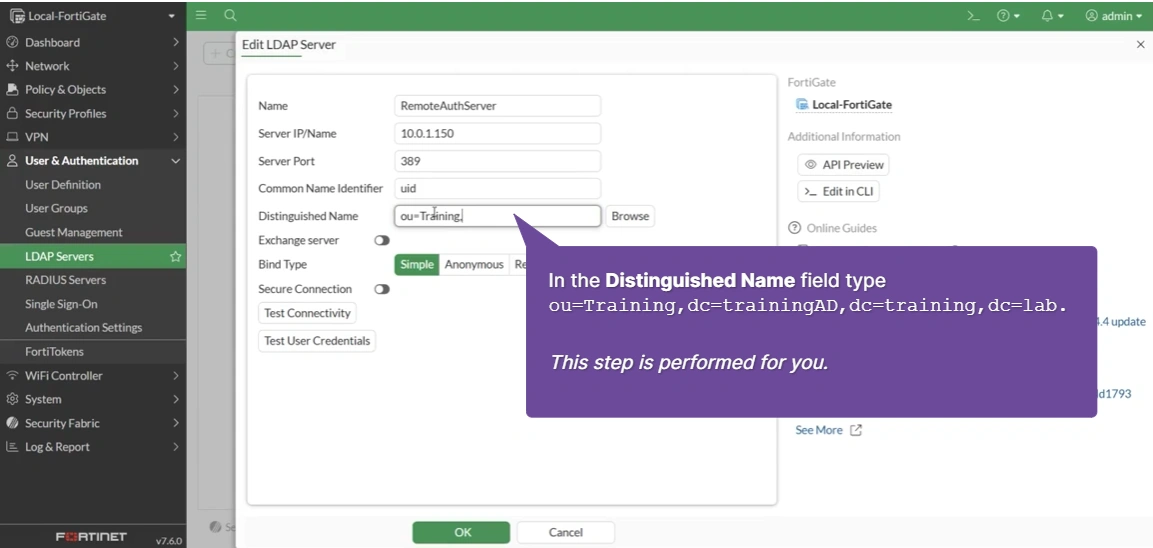Click the Local-FortiGate link under FortiGate
This screenshot has width=1153, height=548.
[852, 105]
